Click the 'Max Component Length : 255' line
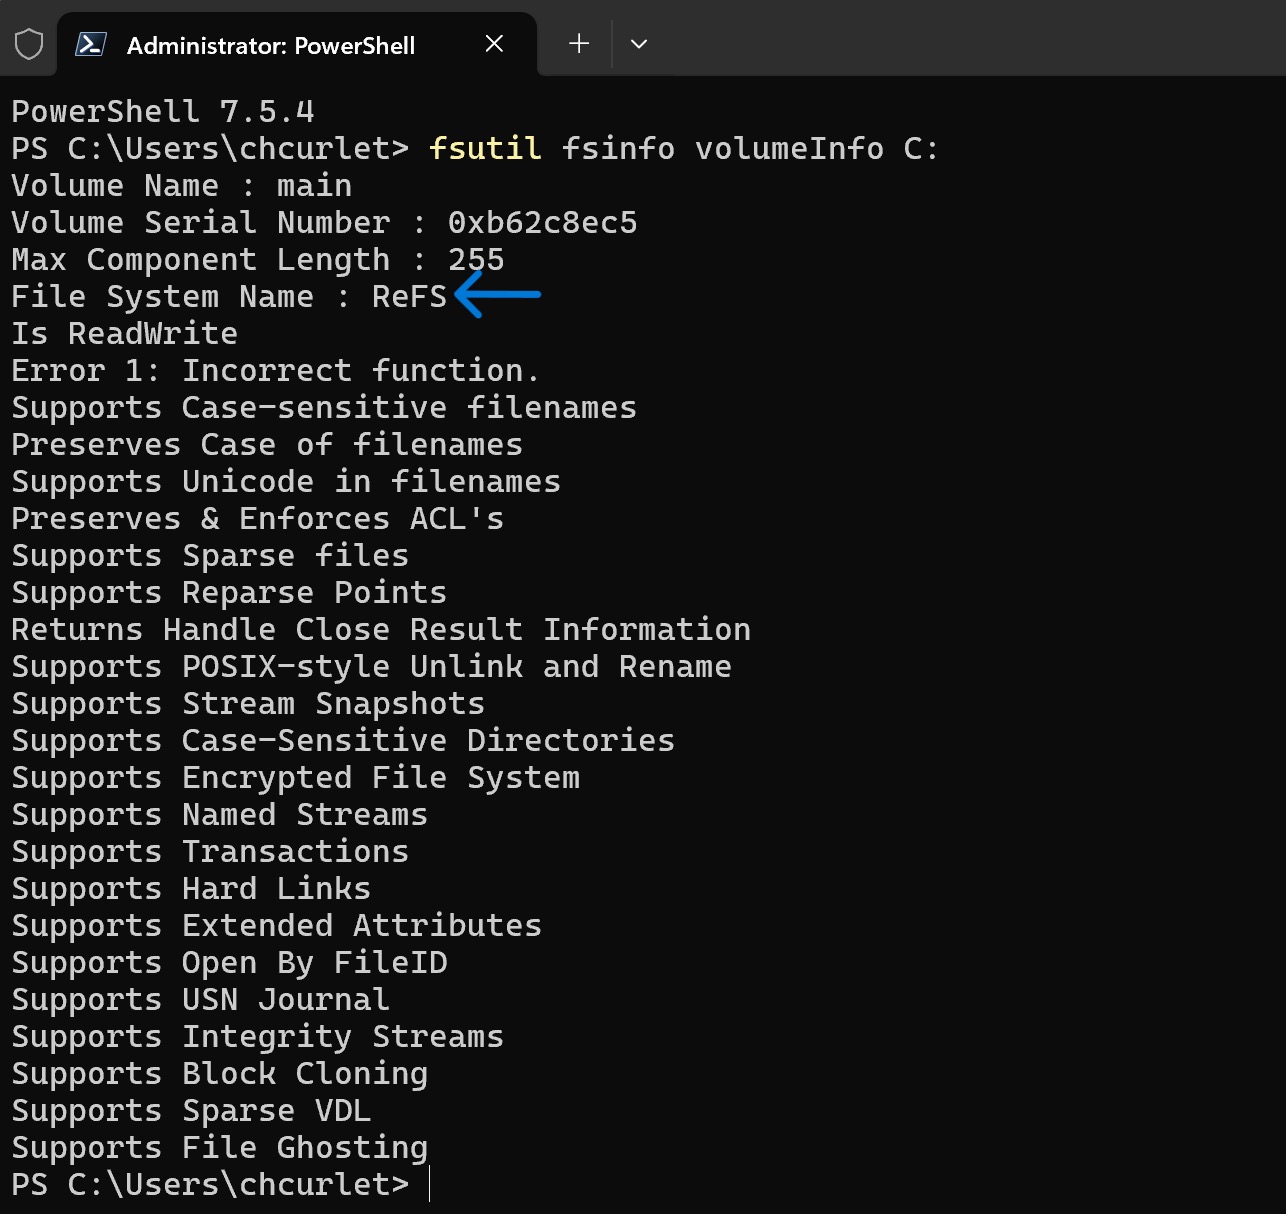The height and width of the screenshot is (1214, 1286). (258, 260)
